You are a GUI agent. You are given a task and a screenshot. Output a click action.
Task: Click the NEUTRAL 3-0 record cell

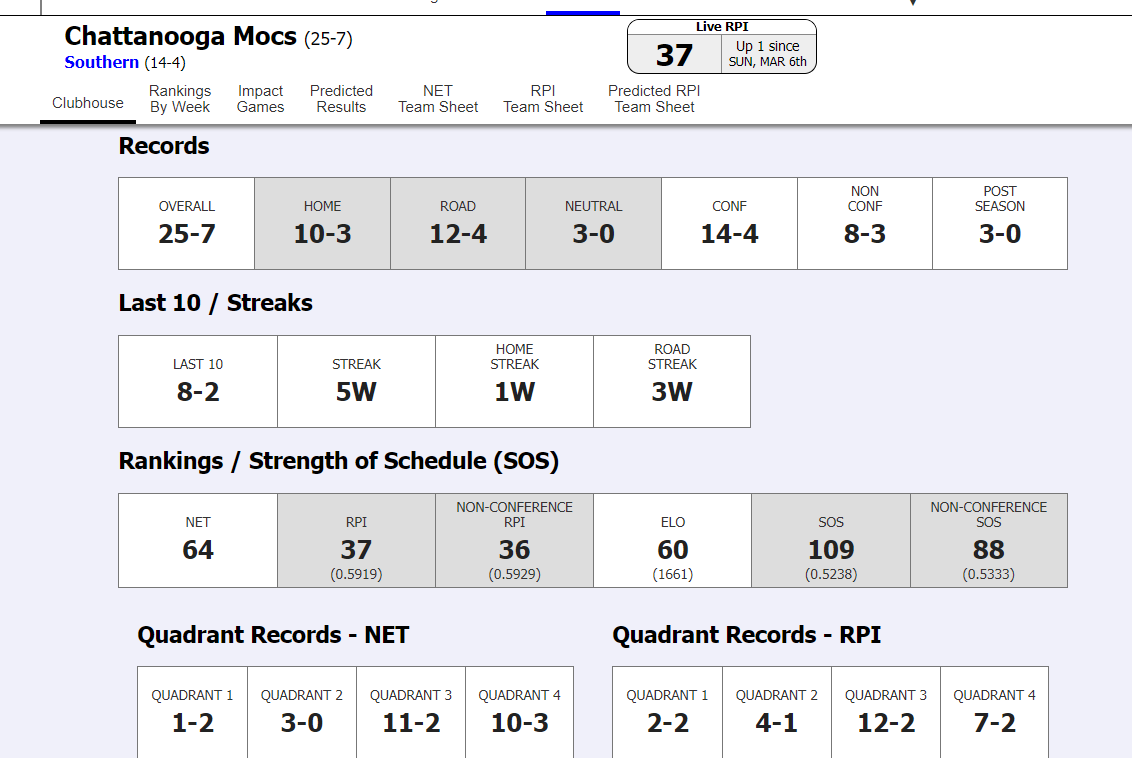point(593,223)
